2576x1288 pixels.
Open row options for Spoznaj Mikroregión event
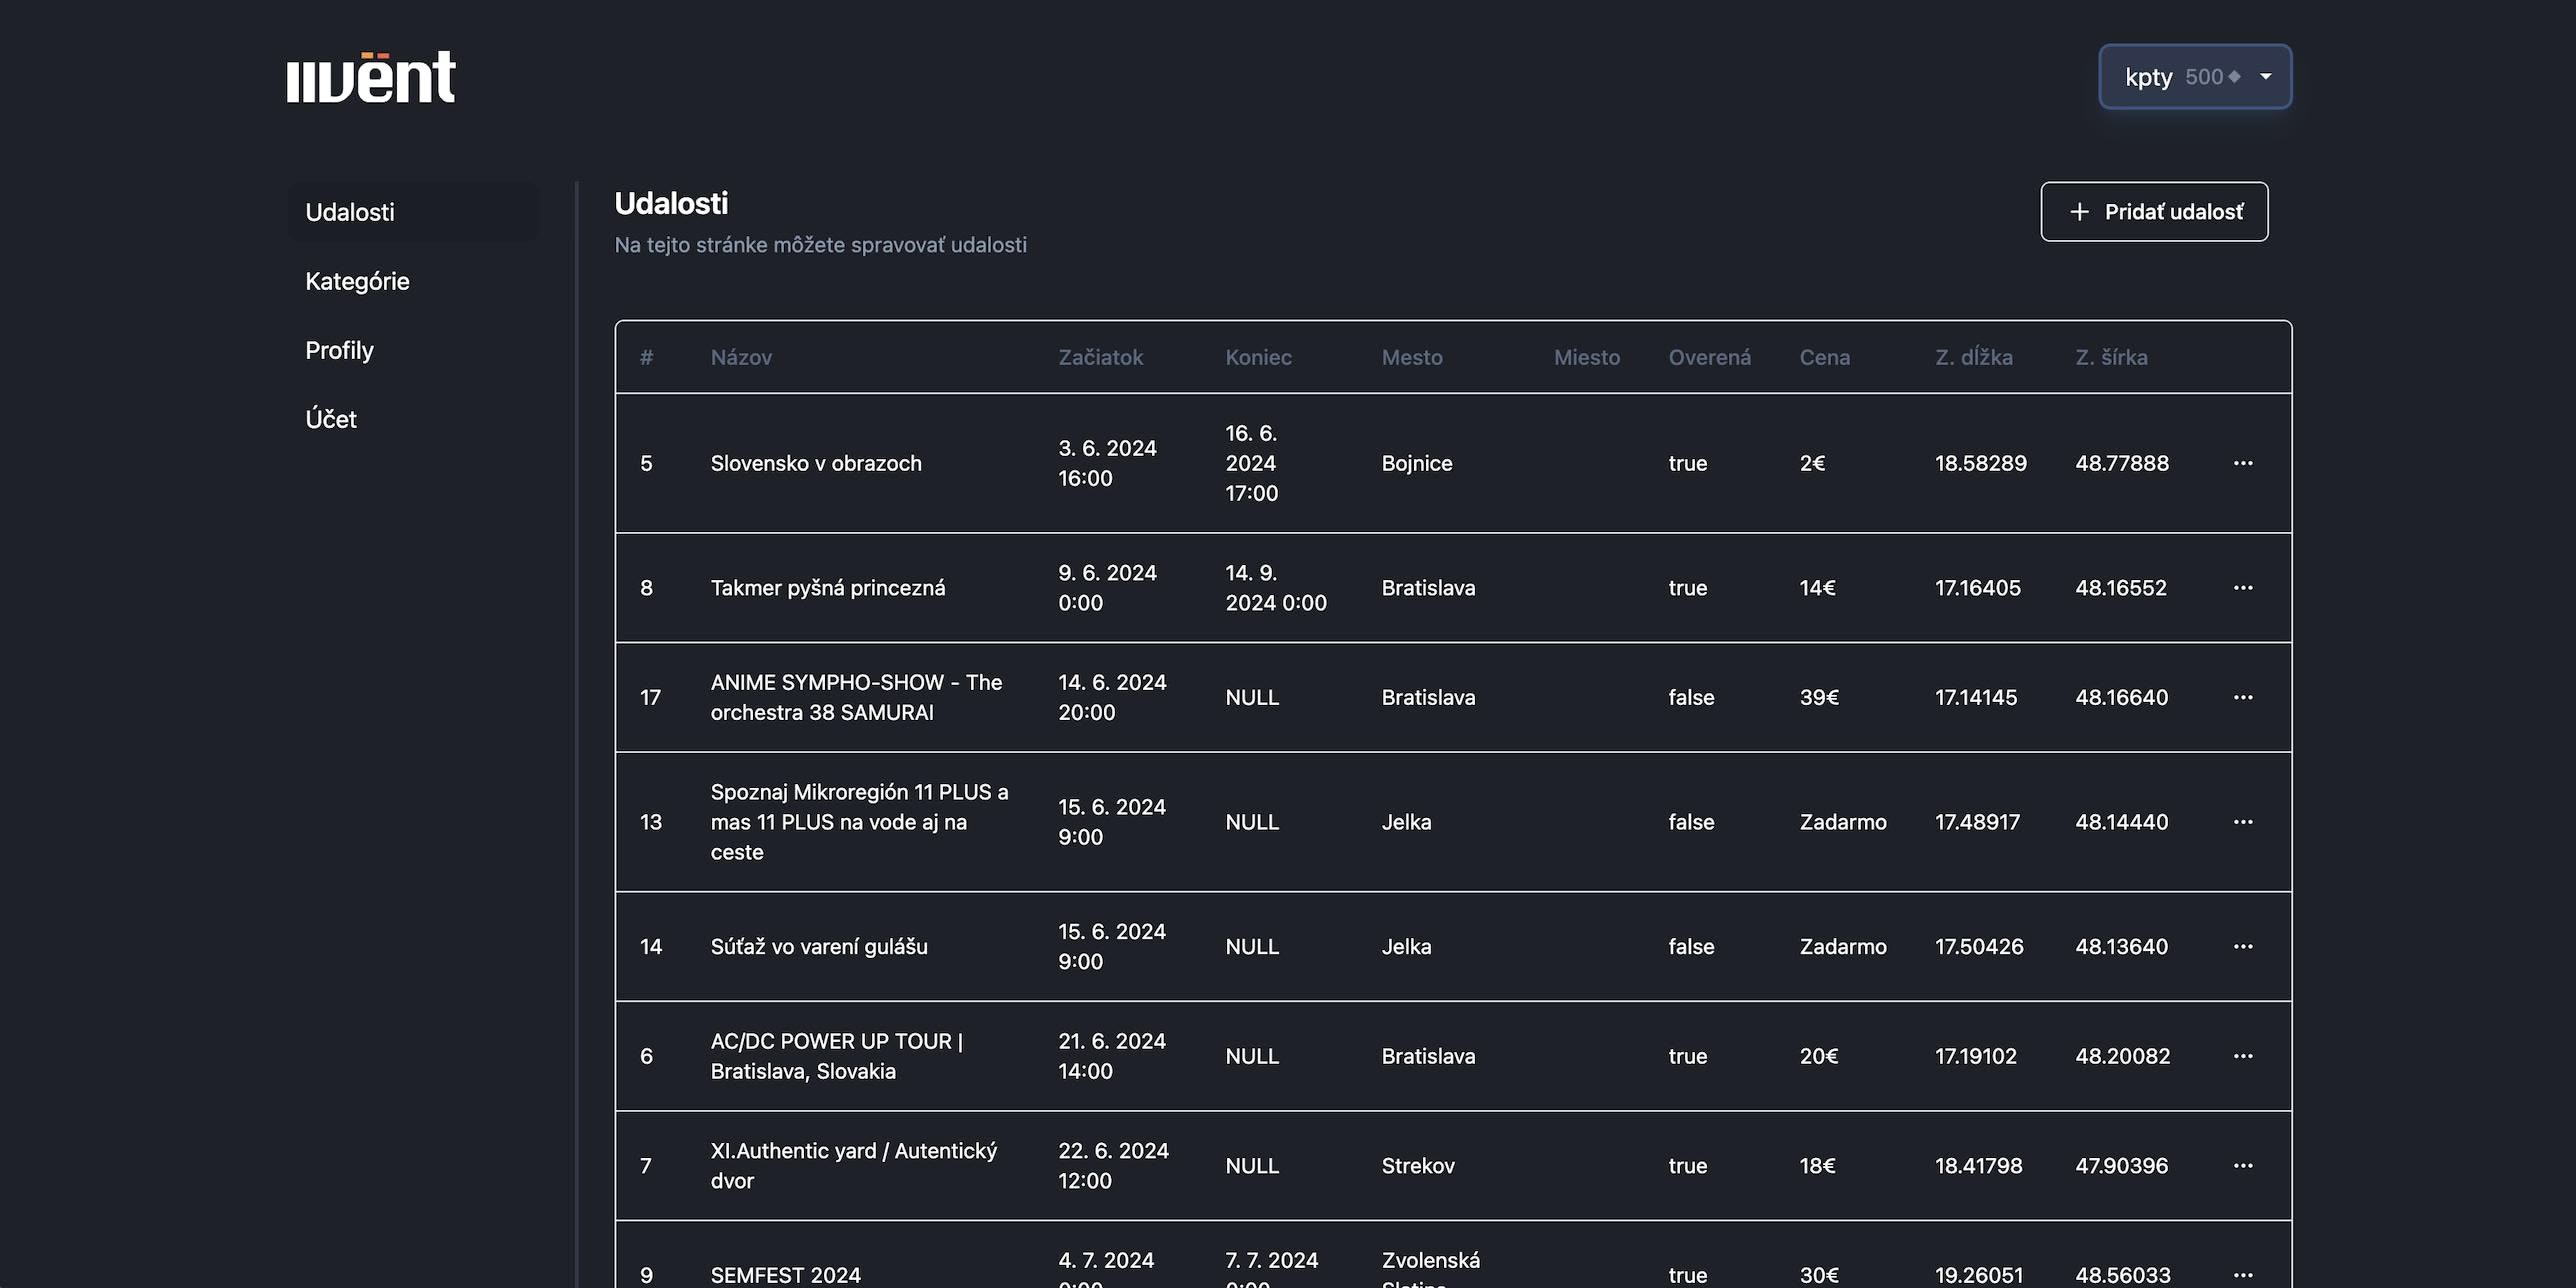tap(2243, 822)
